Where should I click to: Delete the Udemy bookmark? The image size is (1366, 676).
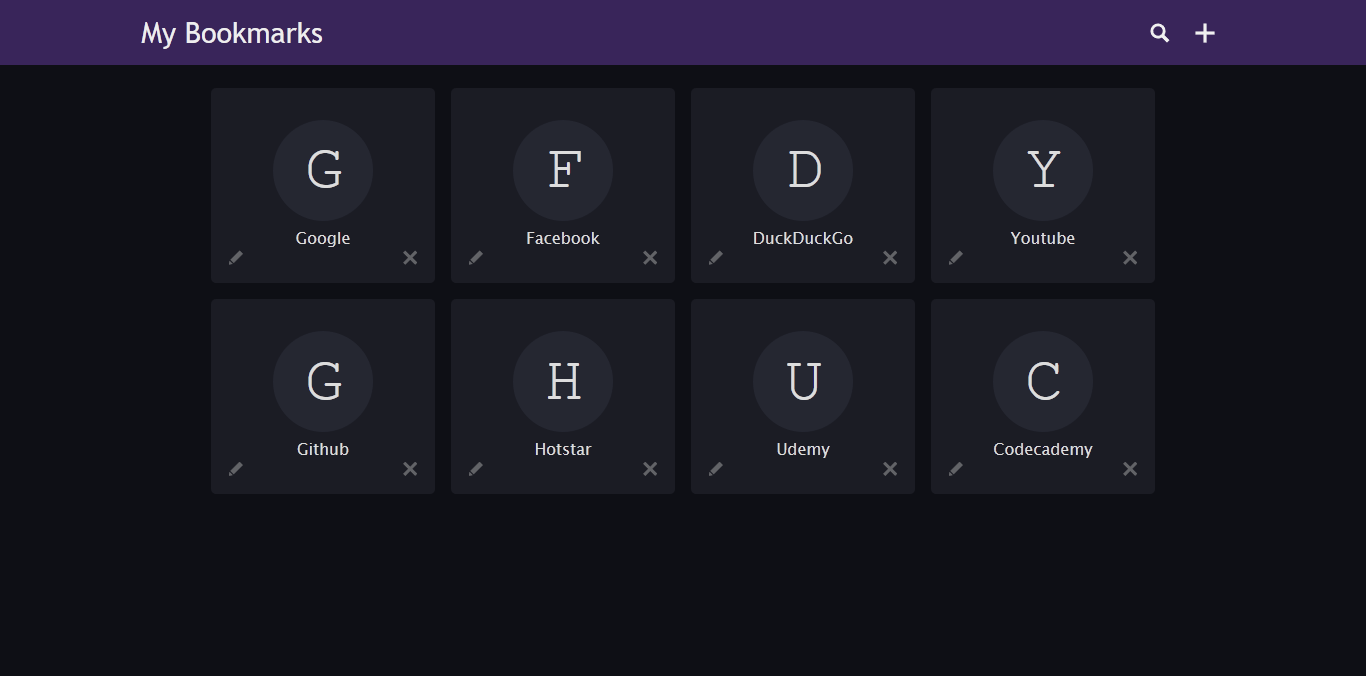click(890, 469)
